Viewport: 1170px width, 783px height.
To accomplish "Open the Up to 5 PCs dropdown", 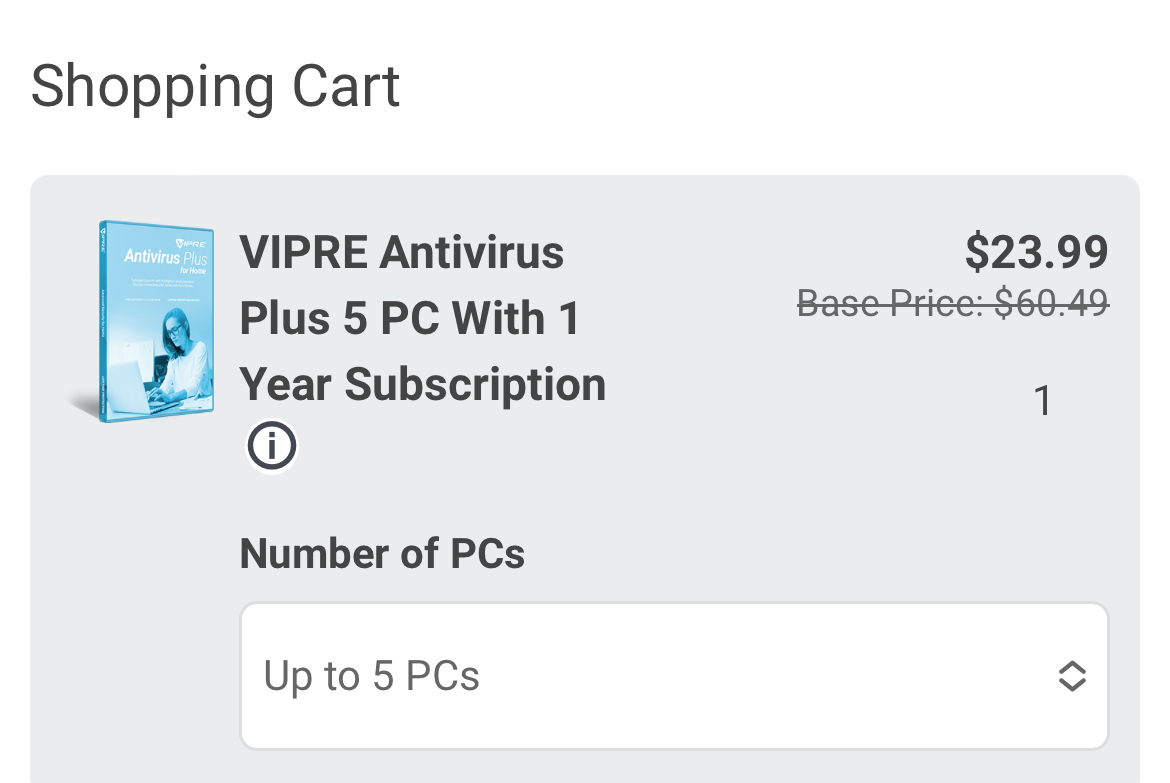I will [673, 676].
